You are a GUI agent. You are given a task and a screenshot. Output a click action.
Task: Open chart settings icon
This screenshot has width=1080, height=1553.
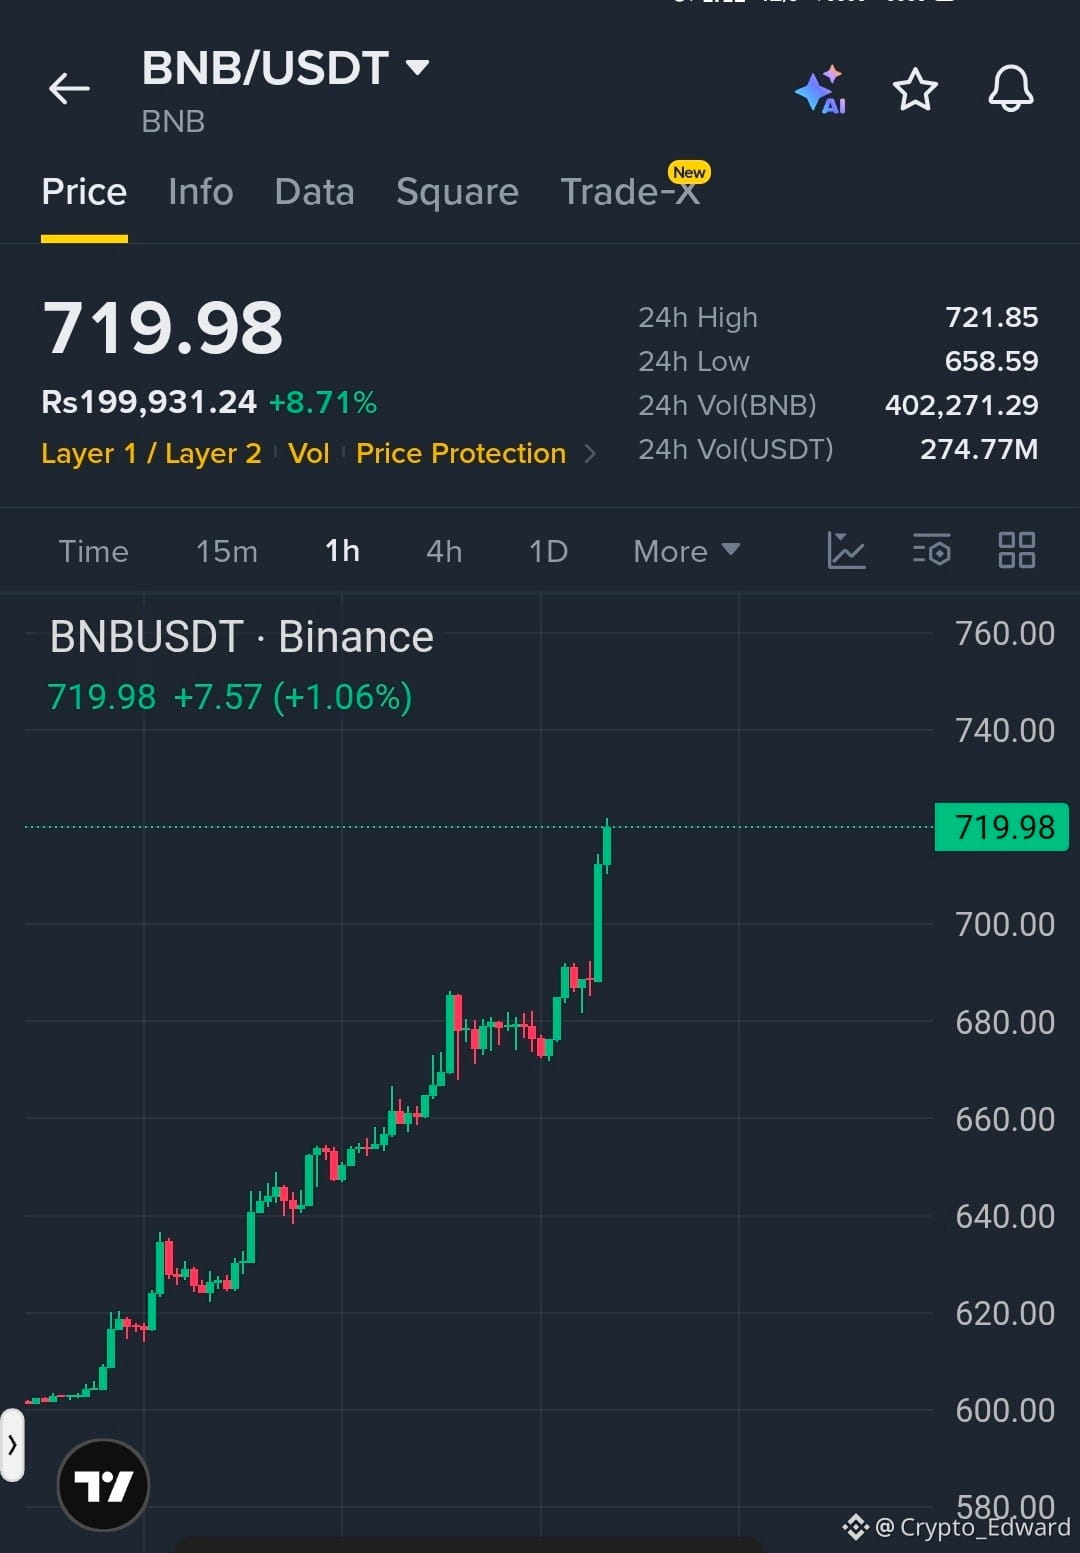932,550
